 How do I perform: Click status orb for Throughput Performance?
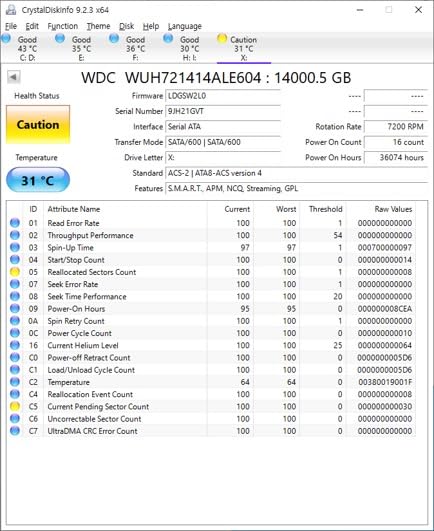tap(15, 235)
